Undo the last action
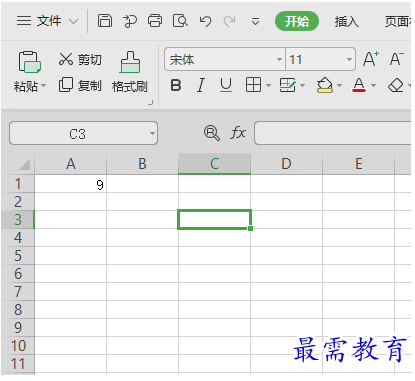 pyautogui.click(x=205, y=21)
